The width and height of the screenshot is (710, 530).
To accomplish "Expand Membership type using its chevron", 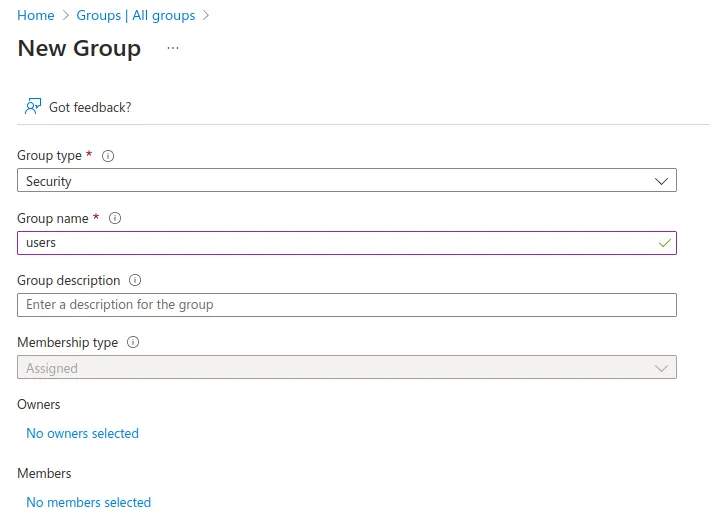I will [x=661, y=368].
